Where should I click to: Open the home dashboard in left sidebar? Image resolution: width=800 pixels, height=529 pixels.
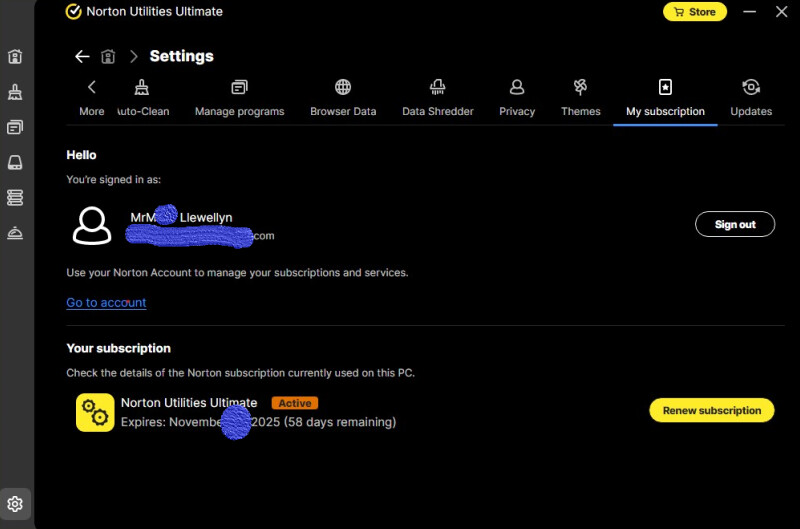pos(15,57)
